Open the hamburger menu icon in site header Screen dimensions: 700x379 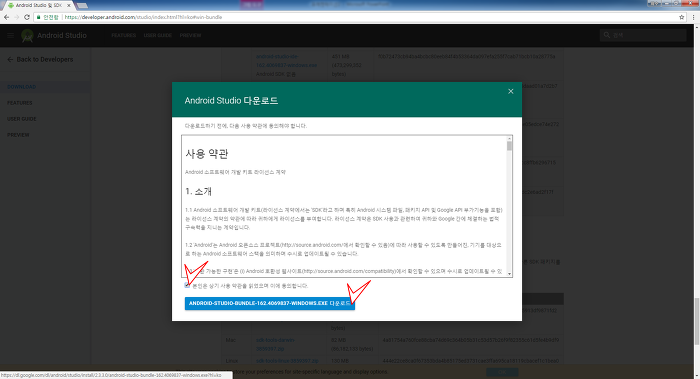[10, 35]
